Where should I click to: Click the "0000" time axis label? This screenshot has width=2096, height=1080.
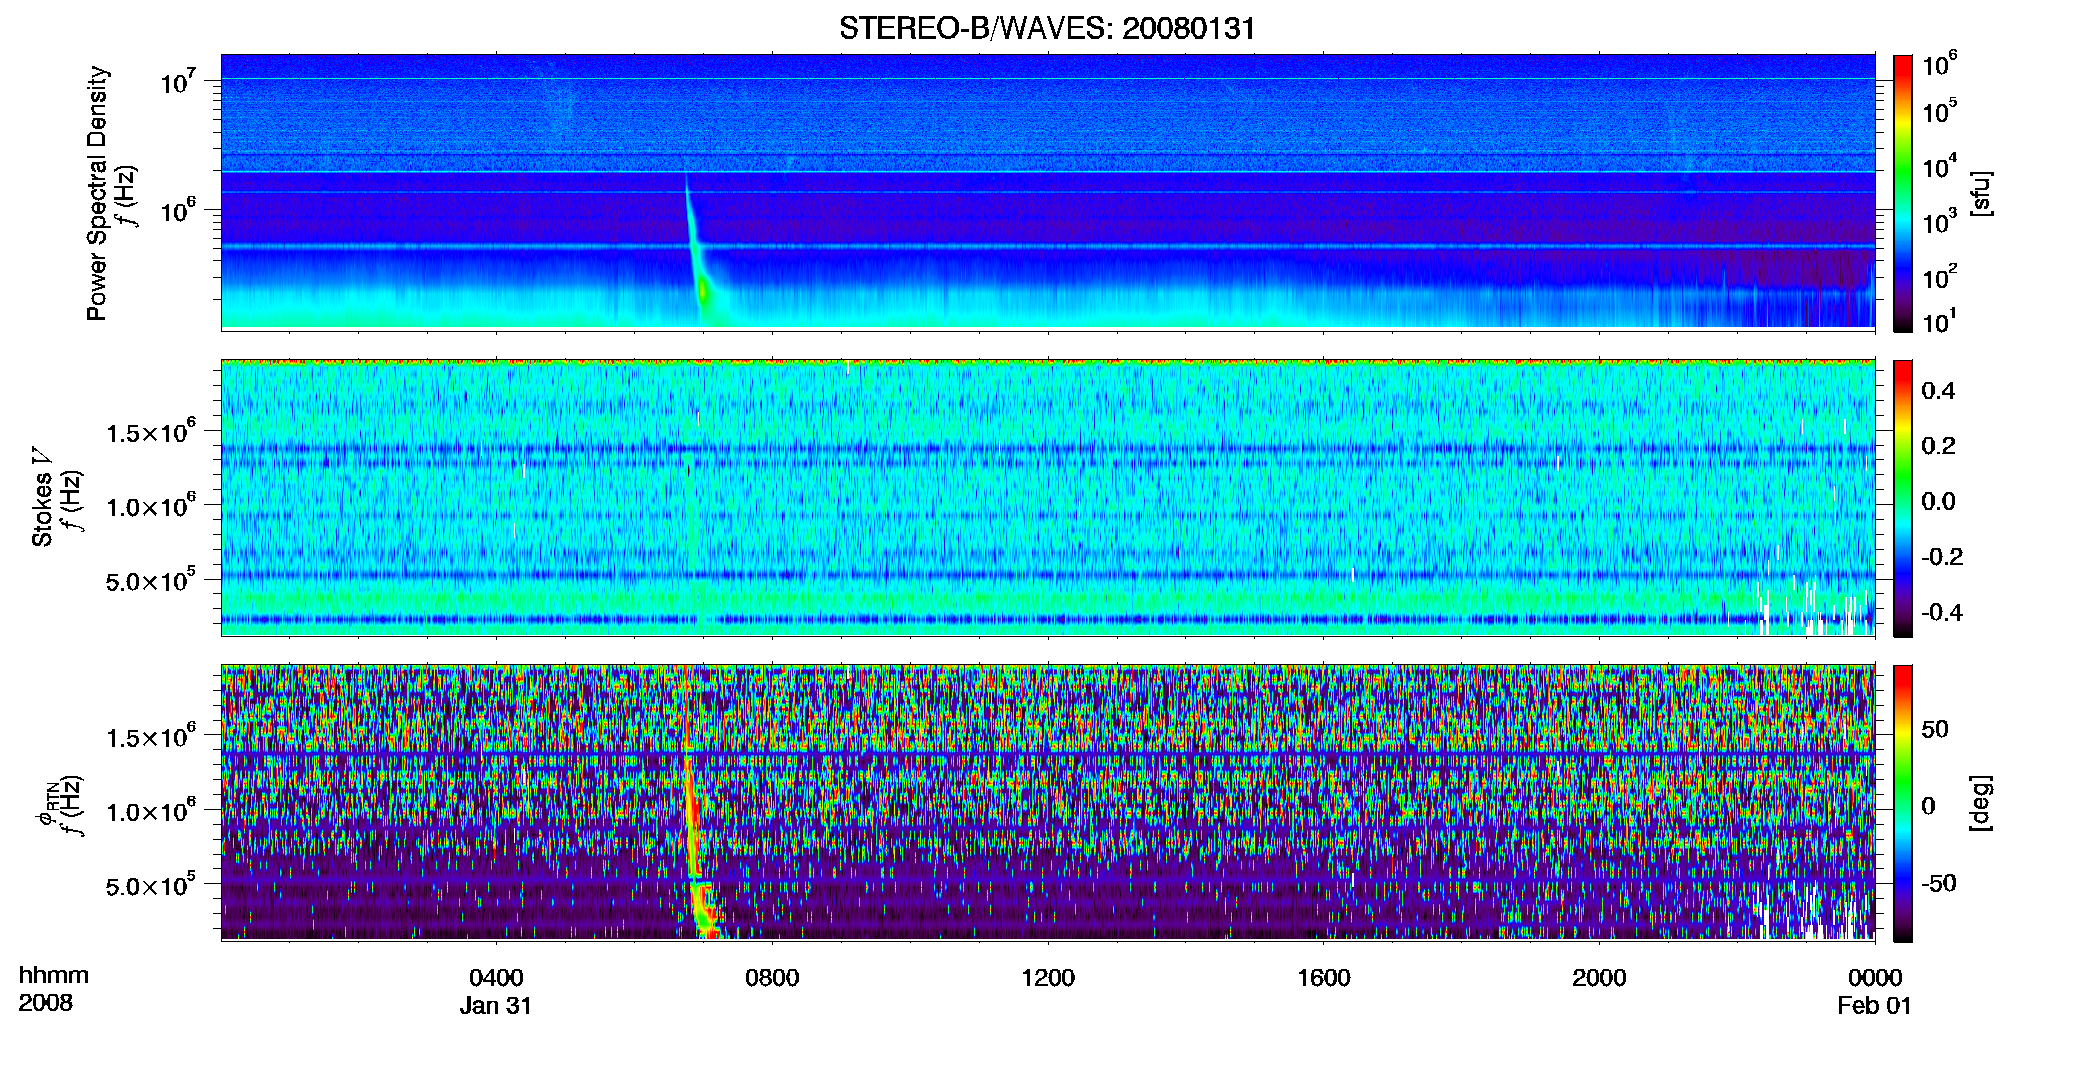coord(1875,977)
